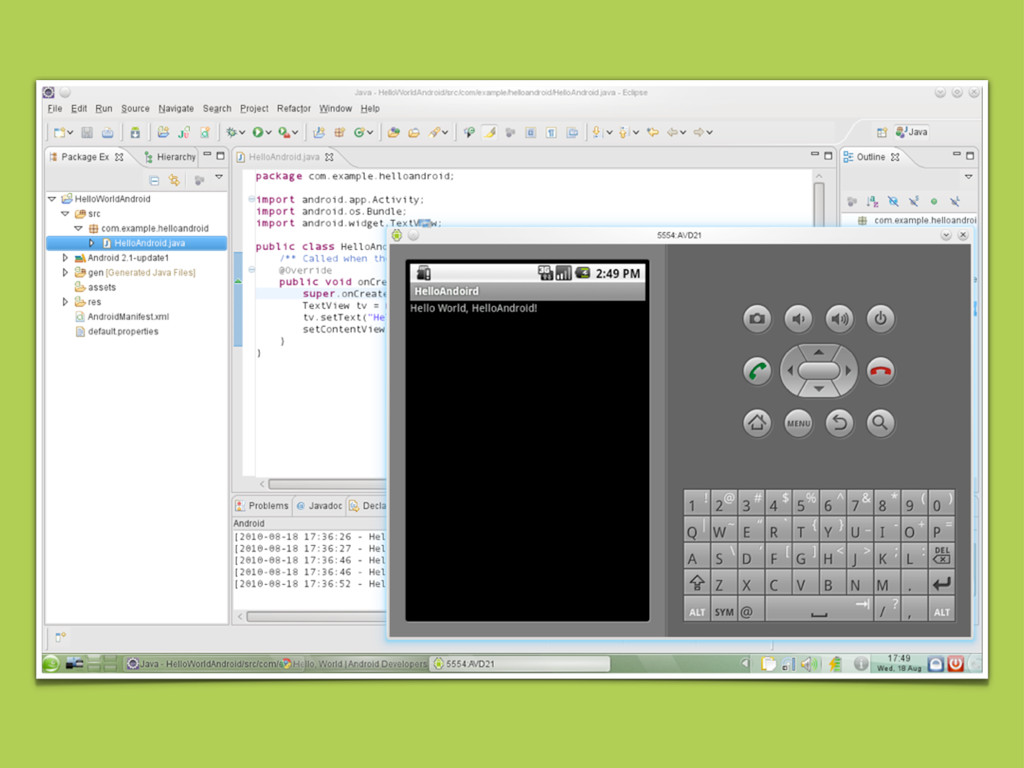The width and height of the screenshot is (1024, 768).
Task: Click the SYM key on emulator keyboard
Action: pos(724,611)
